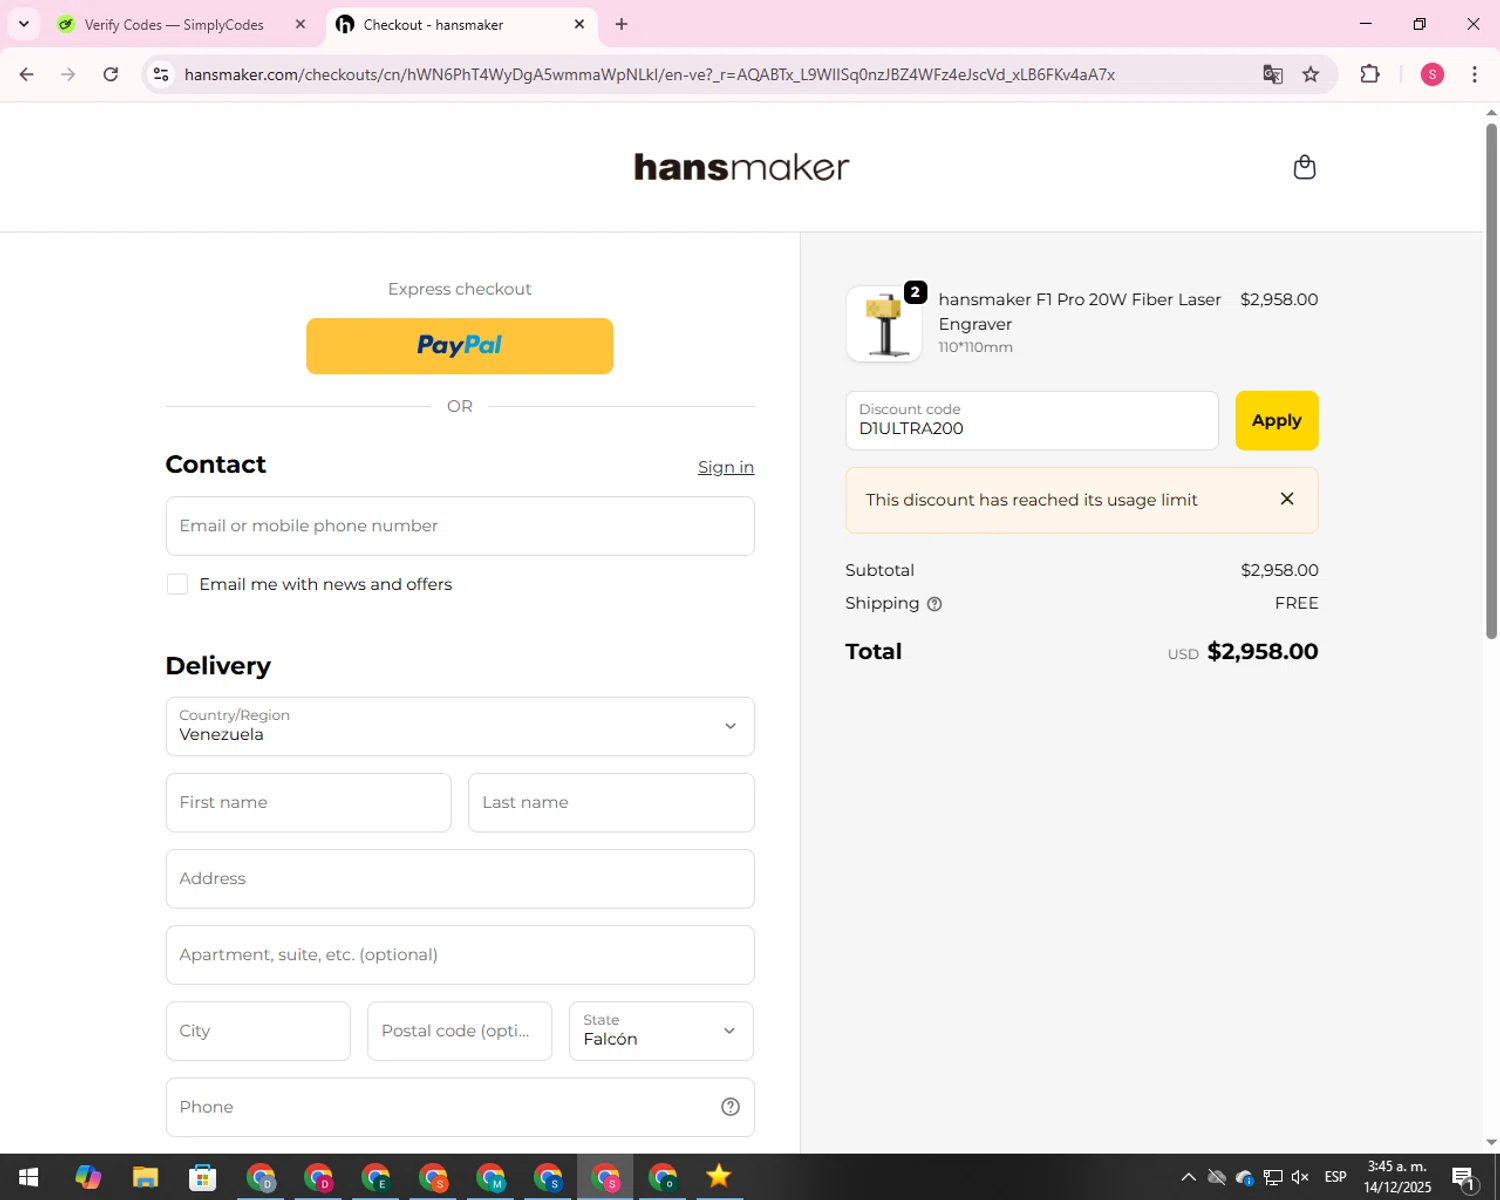1500x1200 pixels.
Task: Close the Verify Codes SimplyCodes tab
Action: [300, 24]
